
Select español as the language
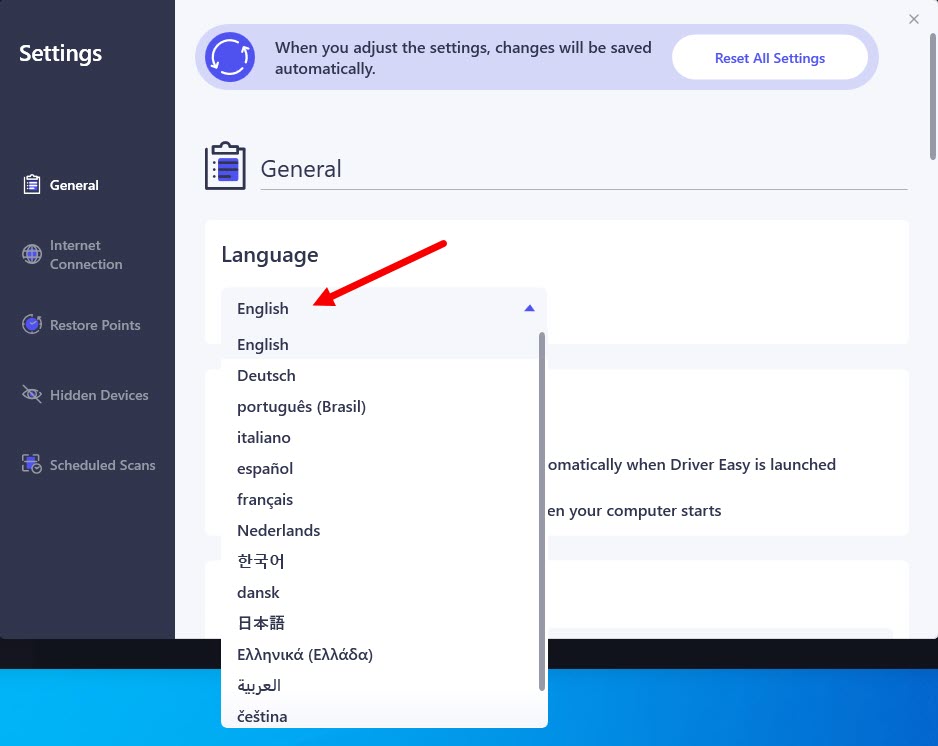[265, 469]
